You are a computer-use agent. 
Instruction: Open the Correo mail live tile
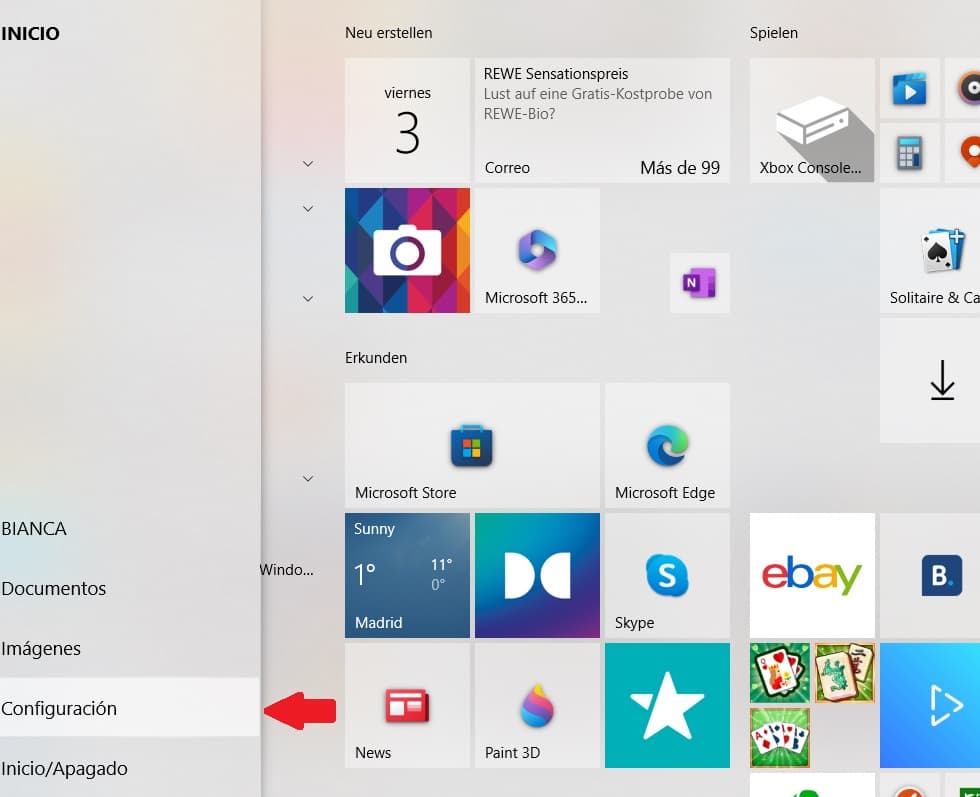[x=602, y=120]
